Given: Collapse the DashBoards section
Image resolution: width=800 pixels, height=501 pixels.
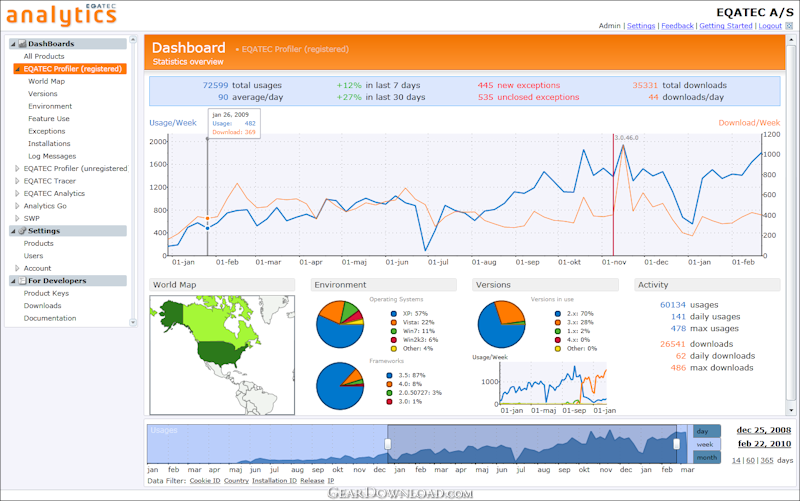Looking at the screenshot, I should click(13, 44).
